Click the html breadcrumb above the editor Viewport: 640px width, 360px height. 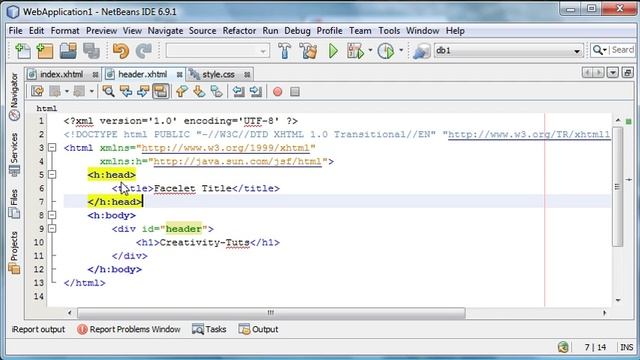pyautogui.click(x=47, y=109)
